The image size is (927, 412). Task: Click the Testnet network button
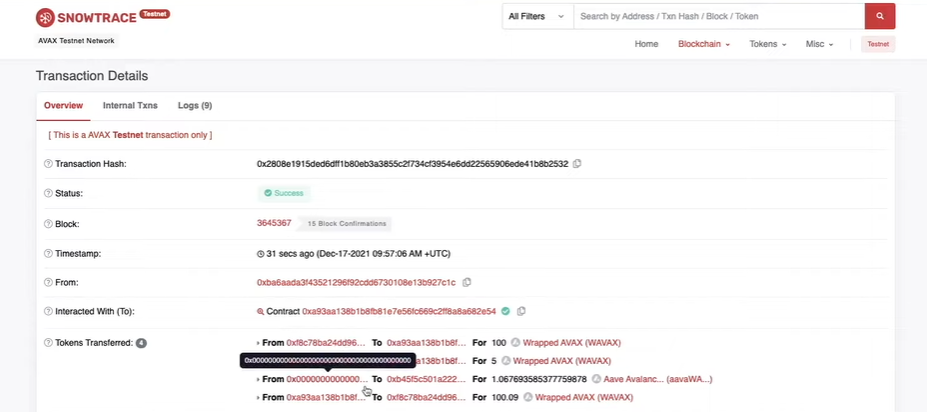click(x=878, y=44)
